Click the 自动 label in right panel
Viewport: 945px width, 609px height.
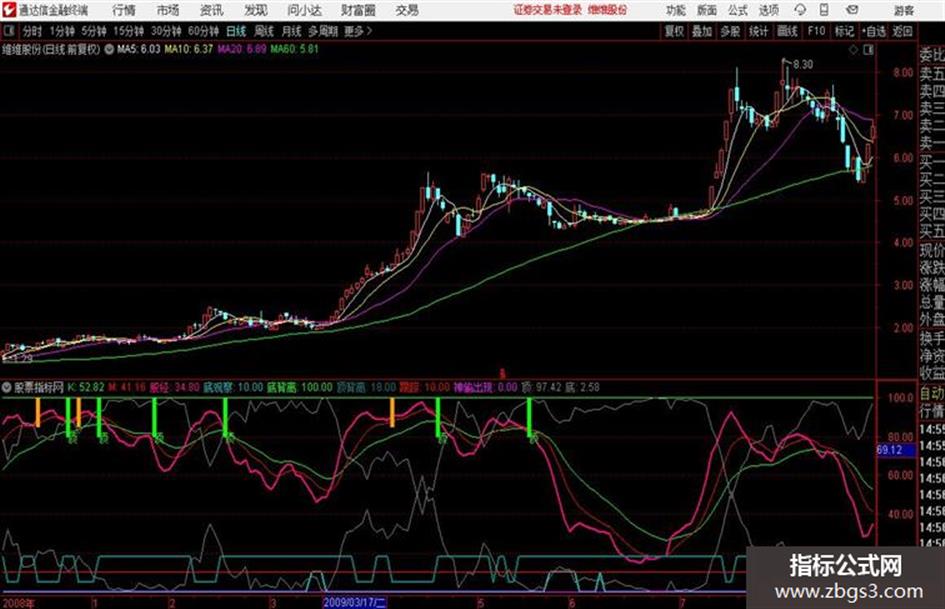[932, 394]
